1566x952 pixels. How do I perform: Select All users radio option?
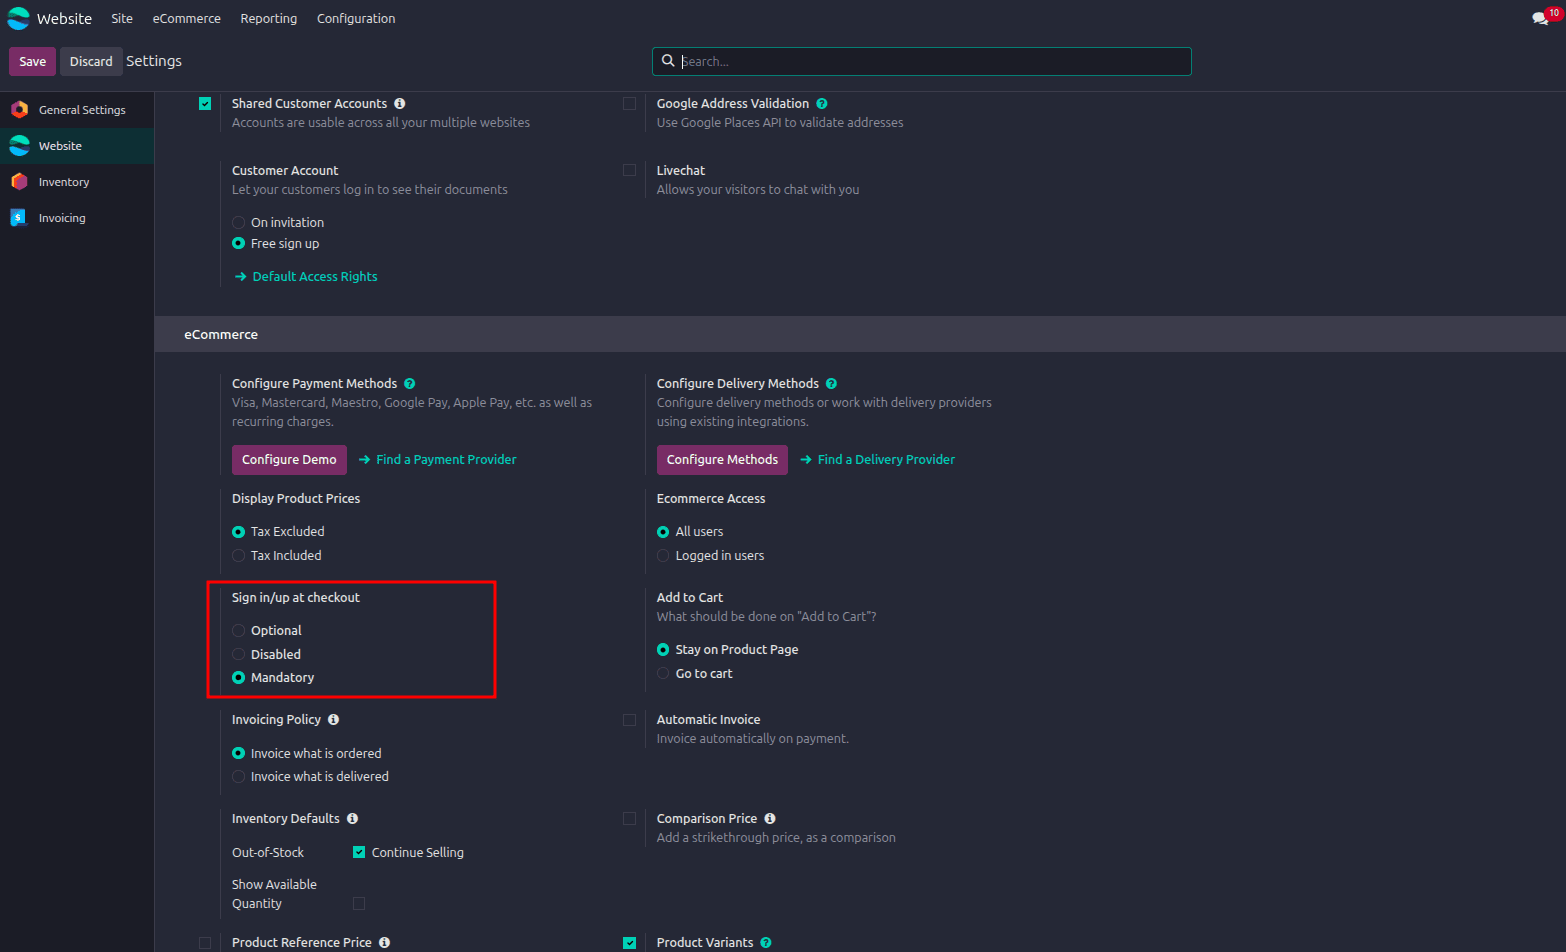pyautogui.click(x=663, y=531)
